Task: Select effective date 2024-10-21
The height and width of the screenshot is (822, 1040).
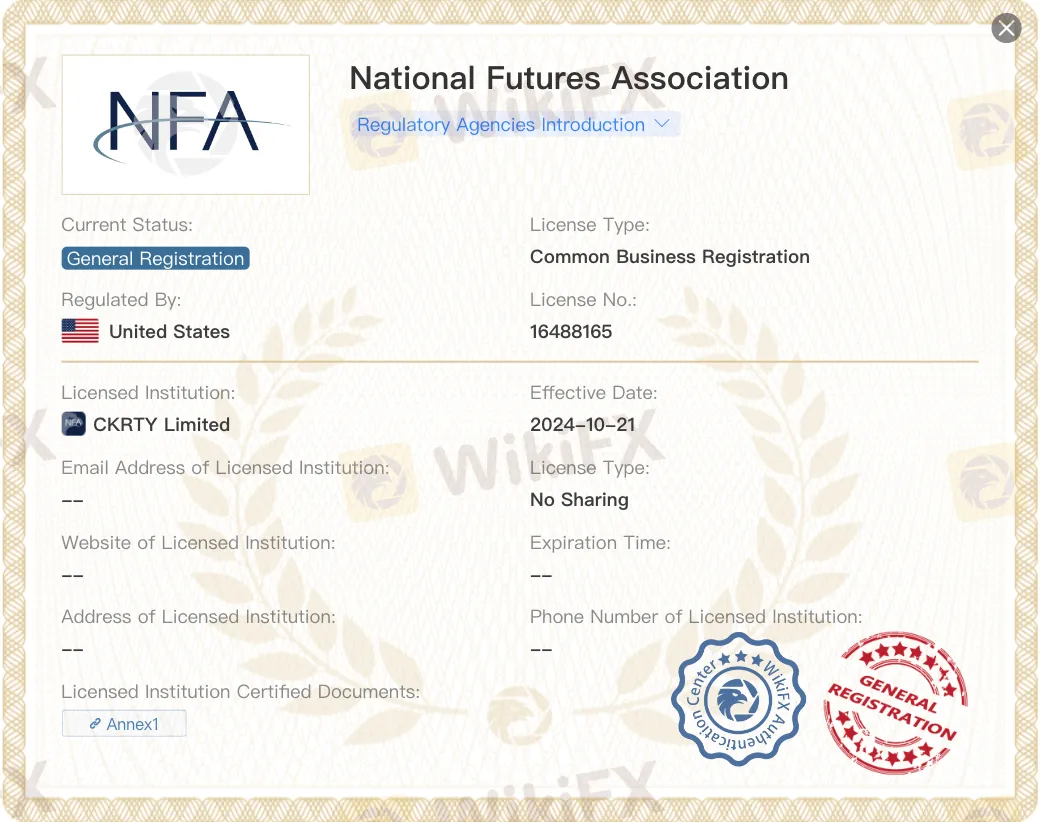Action: pyautogui.click(x=582, y=425)
